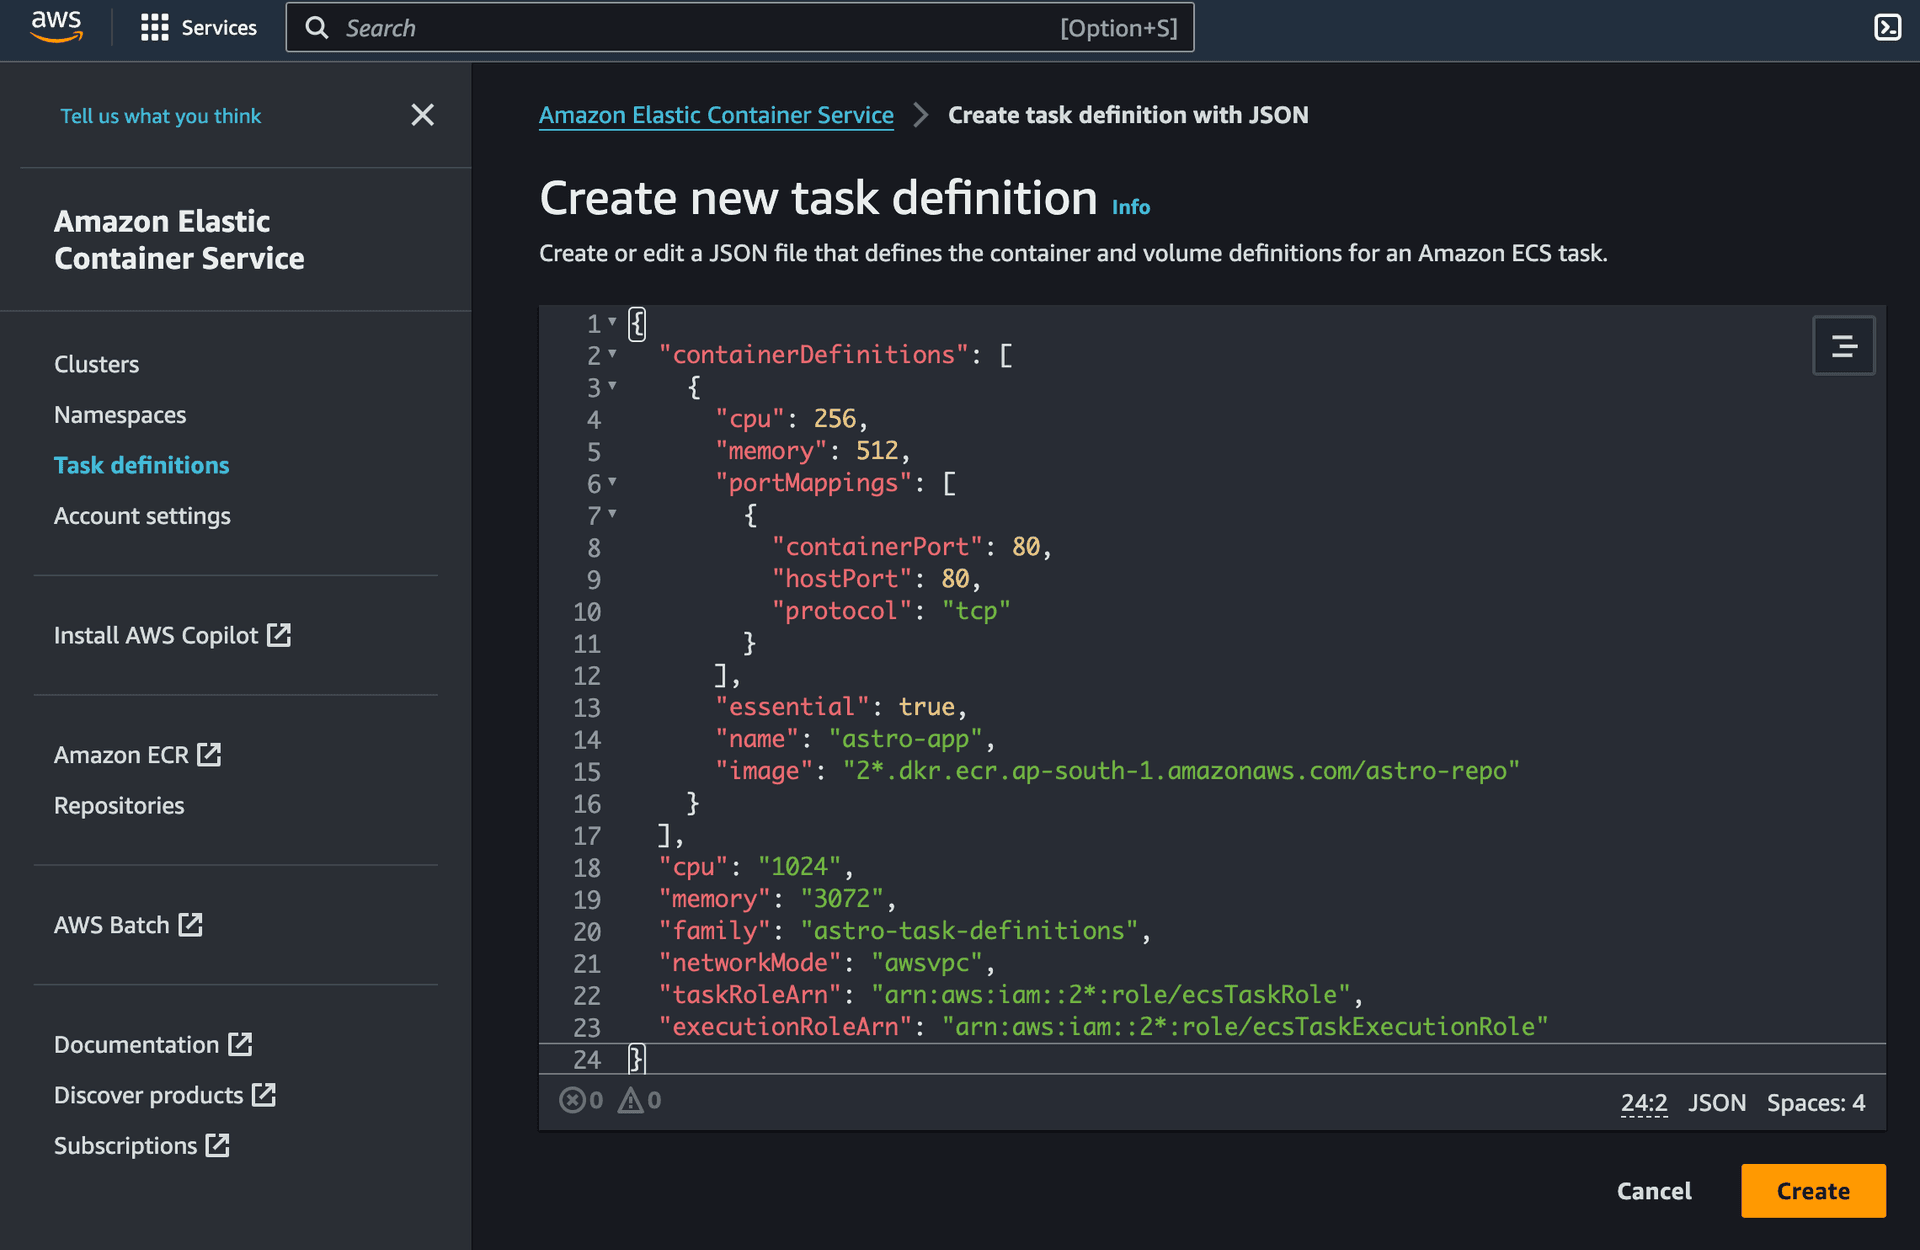
Task: Click the errors count icon in the status bar
Action: pos(572,1100)
